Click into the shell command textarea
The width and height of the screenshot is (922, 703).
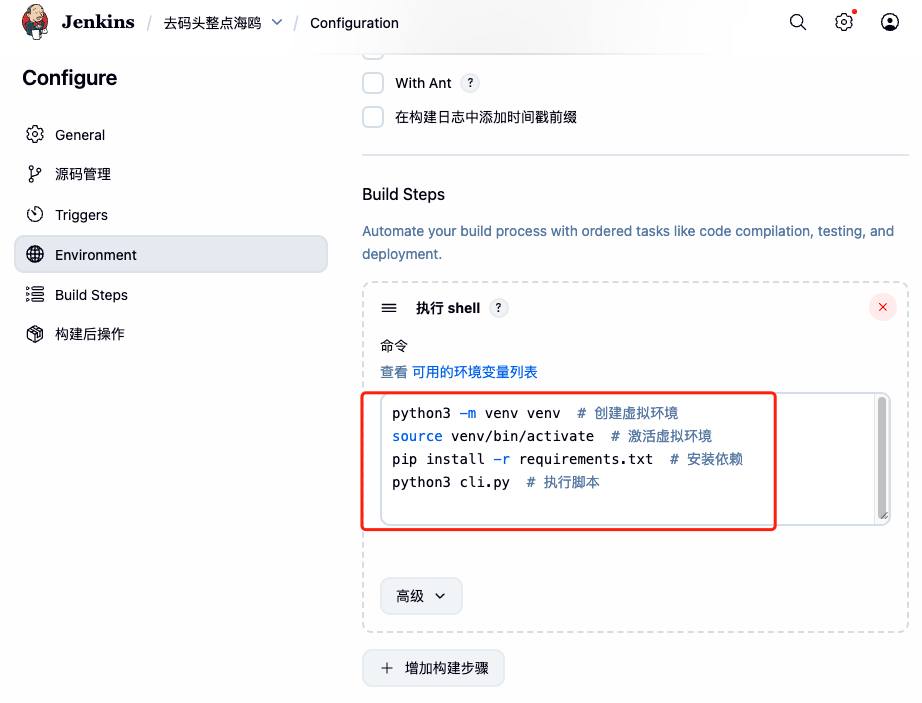[635, 458]
